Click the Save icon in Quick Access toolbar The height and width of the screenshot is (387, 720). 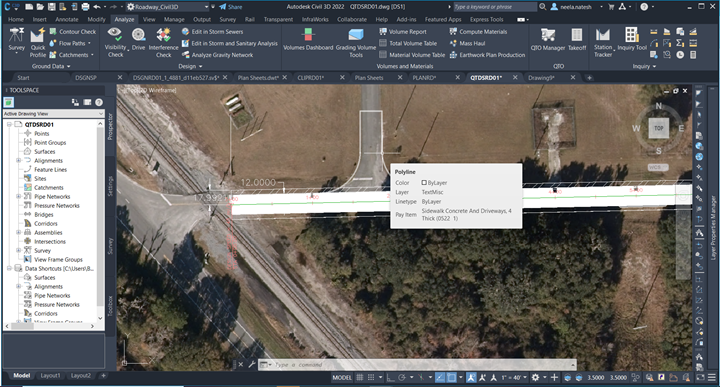point(51,7)
